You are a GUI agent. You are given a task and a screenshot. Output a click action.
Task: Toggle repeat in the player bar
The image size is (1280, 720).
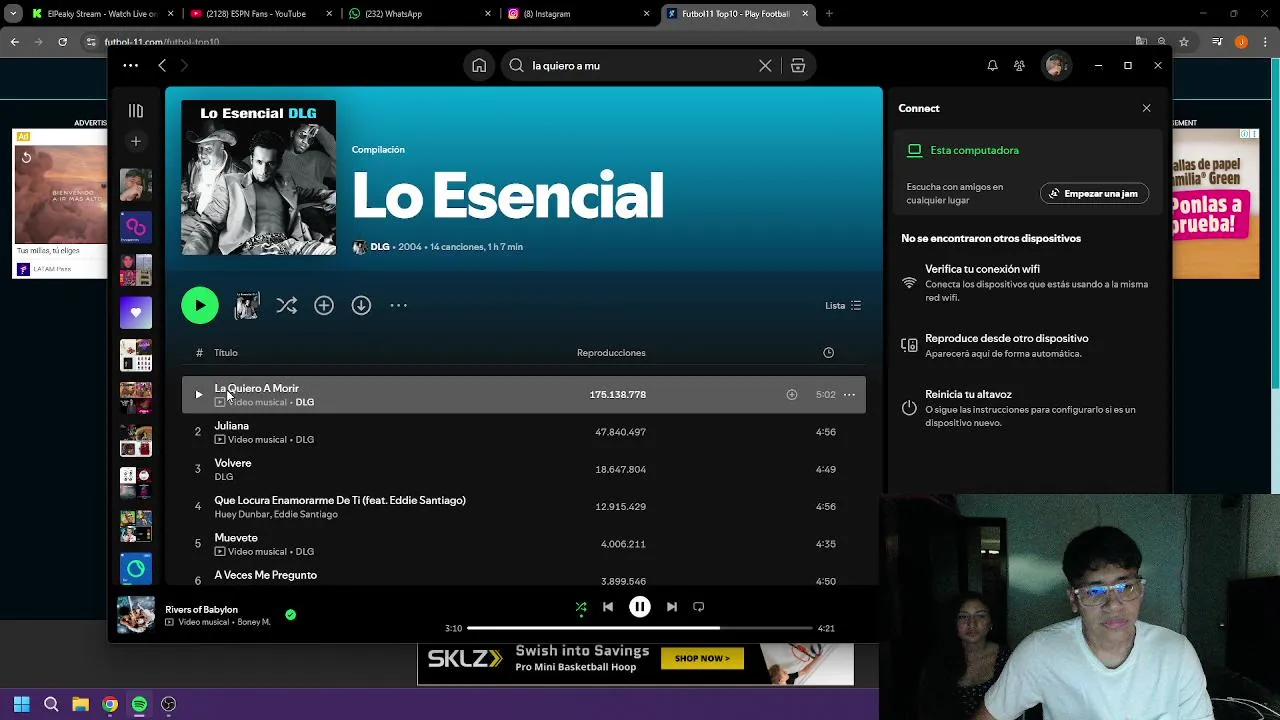(x=699, y=607)
